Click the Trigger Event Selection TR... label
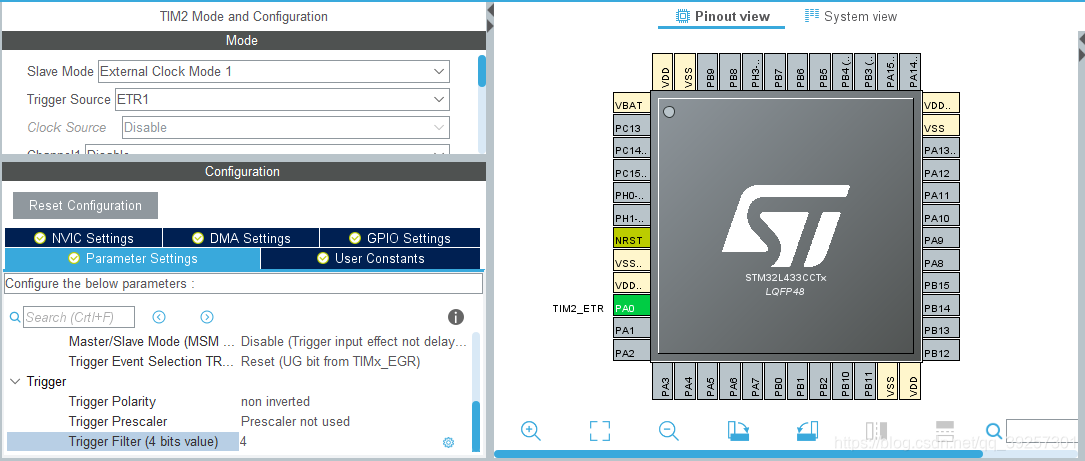Image resolution: width=1085 pixels, height=461 pixels. pos(152,361)
